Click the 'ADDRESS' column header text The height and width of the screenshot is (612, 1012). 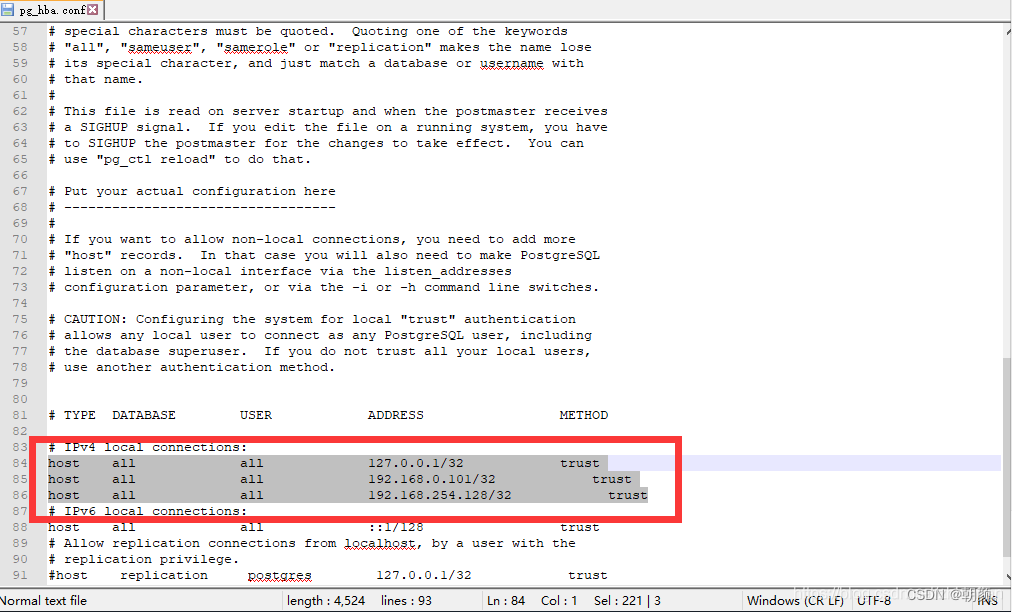[x=396, y=415]
